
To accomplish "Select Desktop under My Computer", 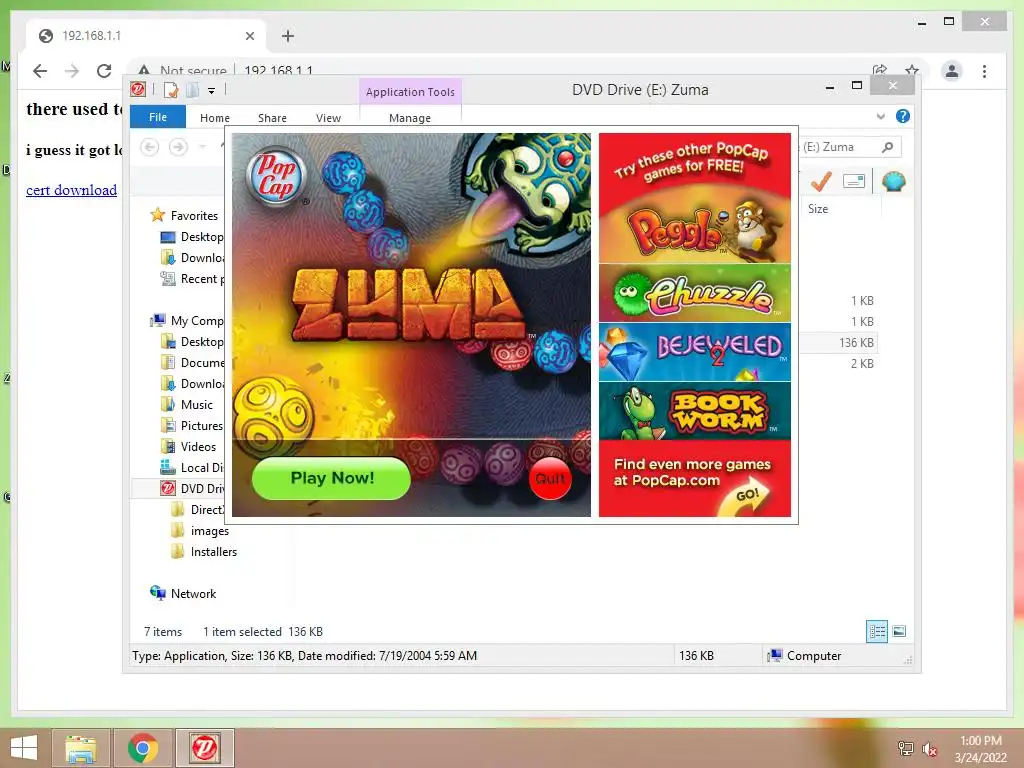I will [x=192, y=342].
